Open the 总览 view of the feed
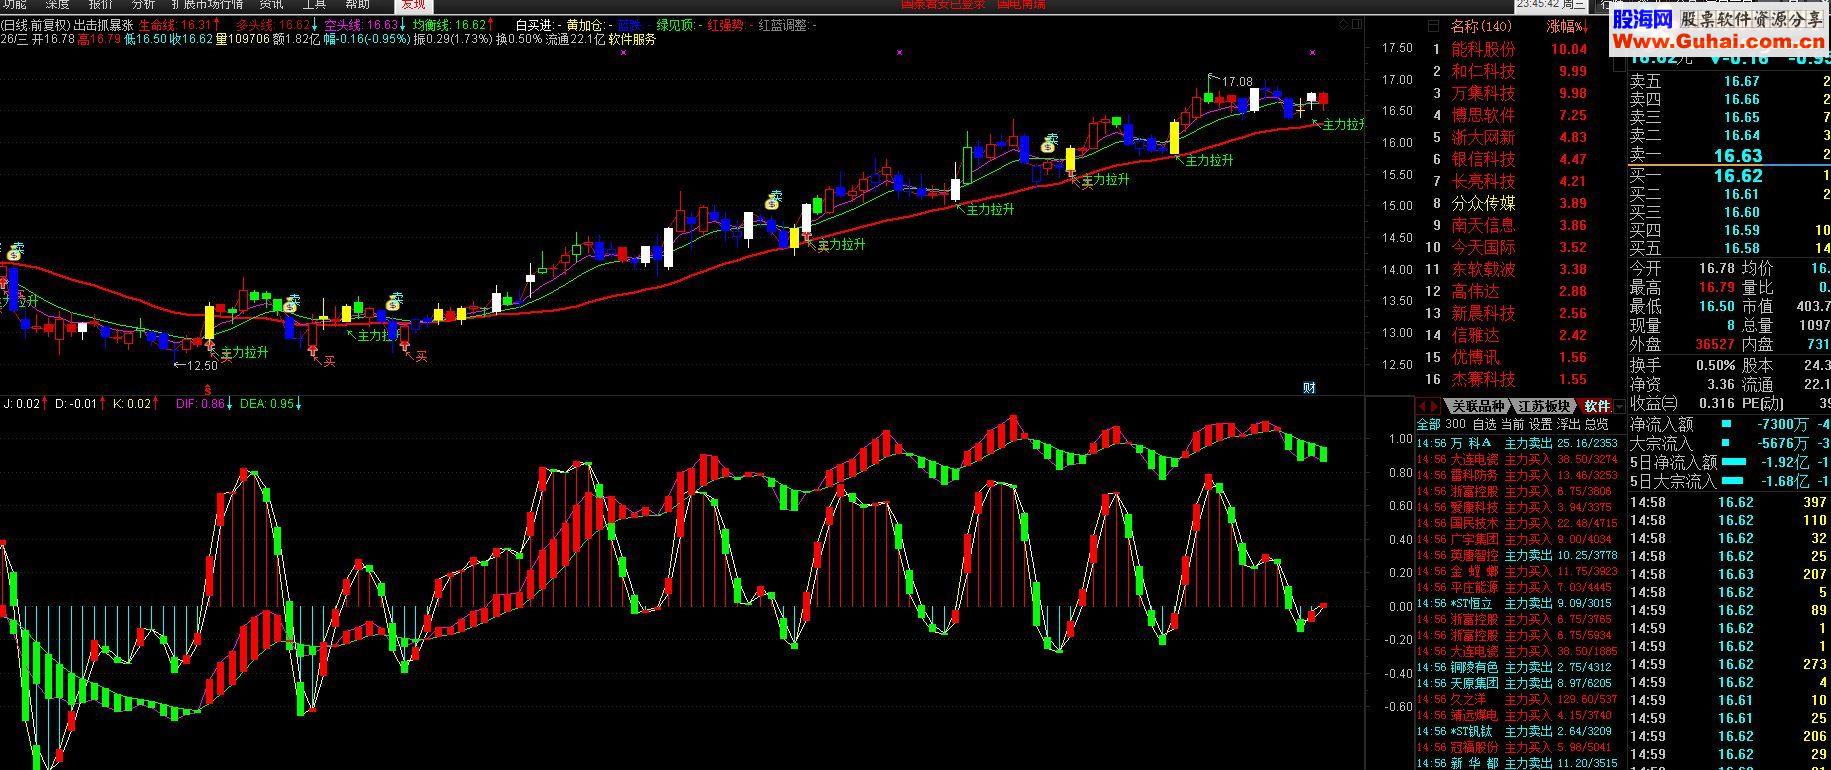 click(1597, 425)
